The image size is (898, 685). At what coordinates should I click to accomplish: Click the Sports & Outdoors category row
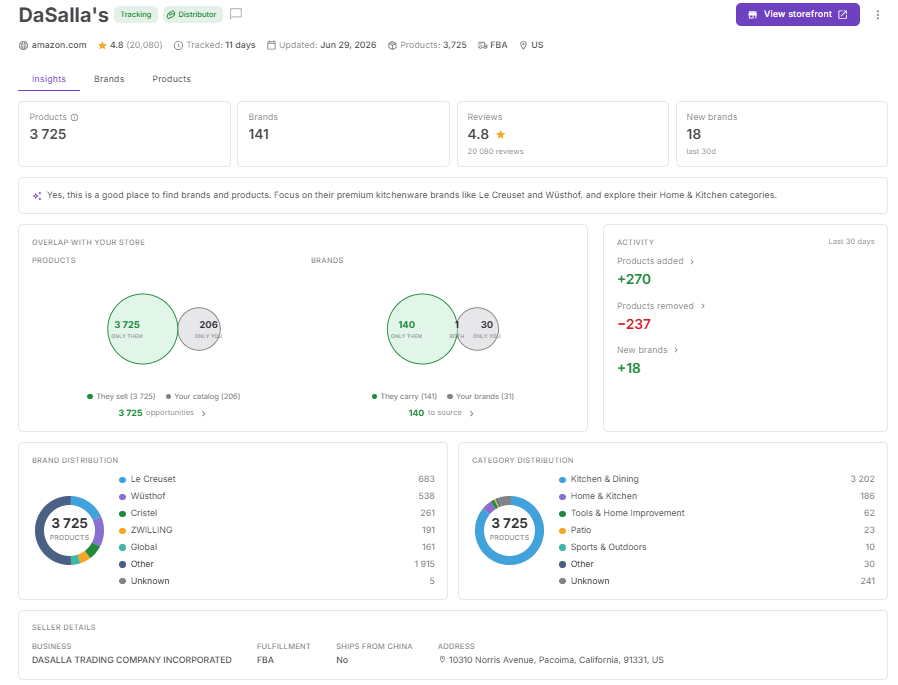coord(716,547)
